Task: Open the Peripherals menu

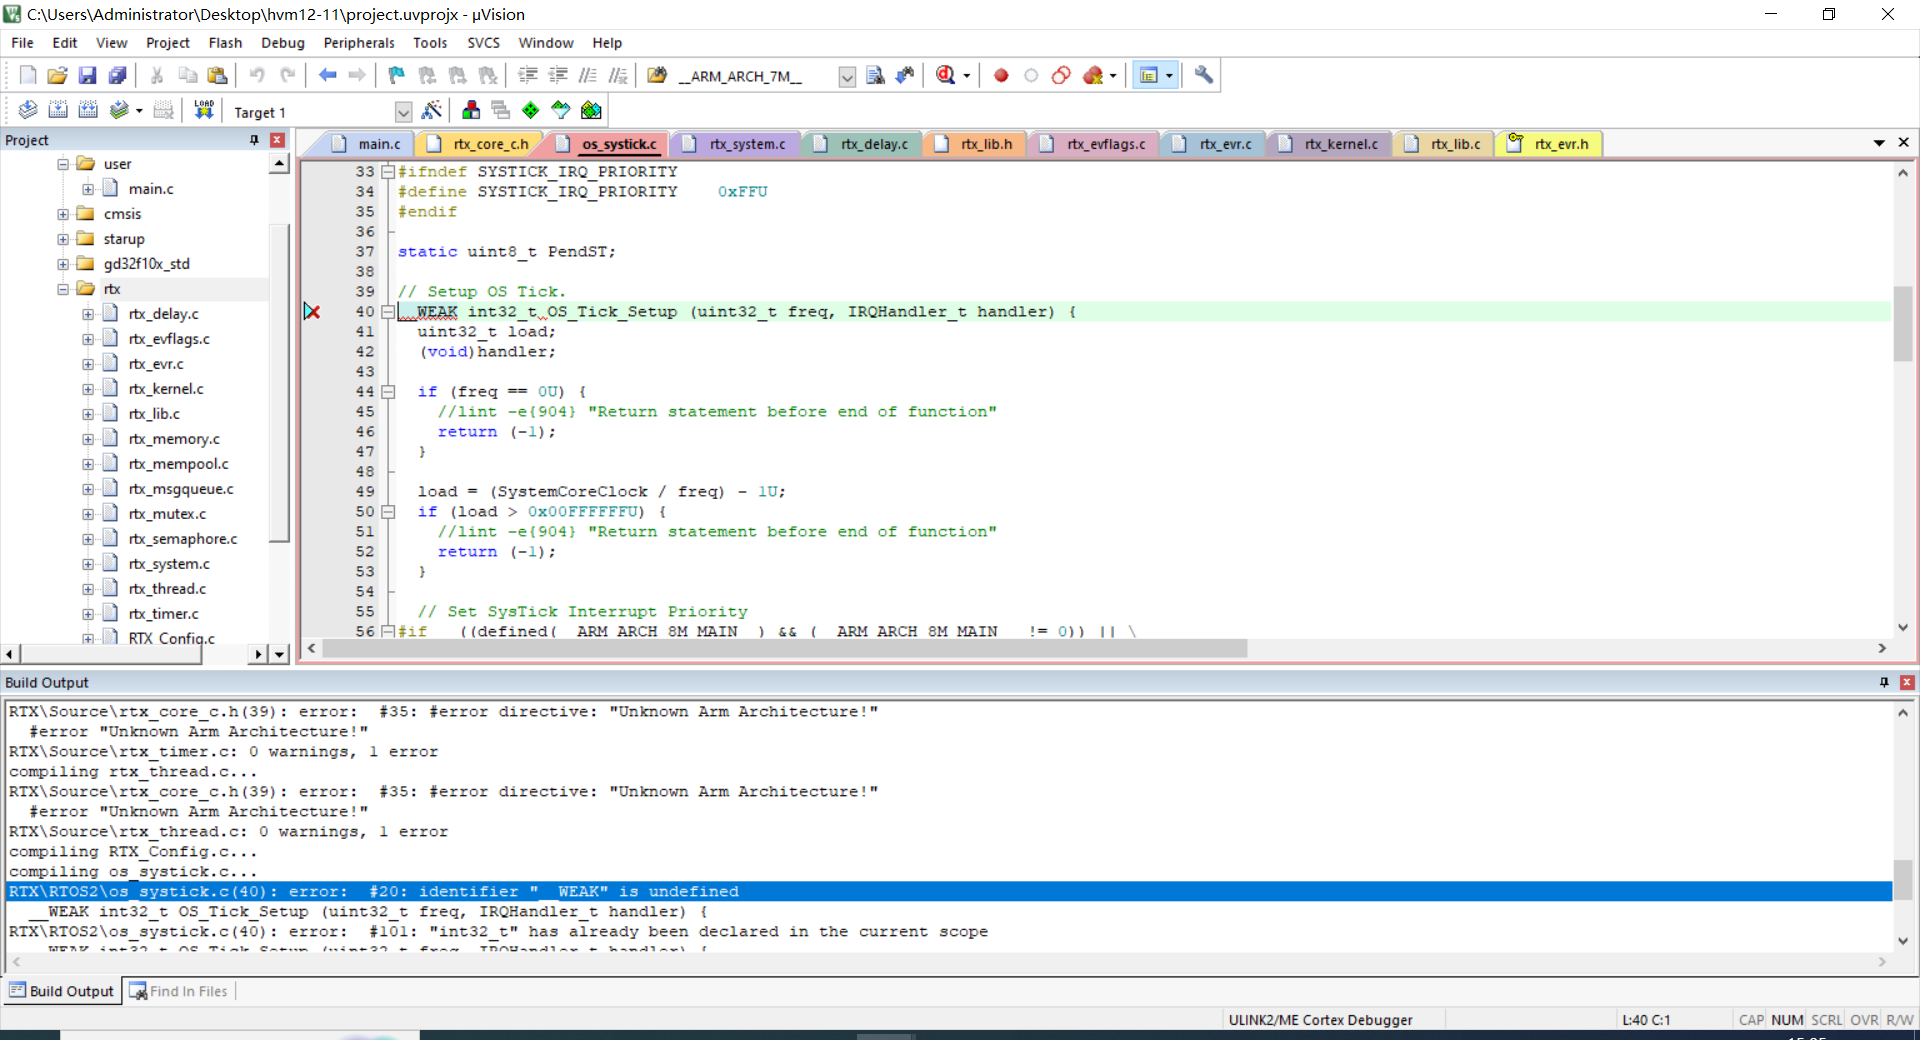Action: [x=359, y=43]
